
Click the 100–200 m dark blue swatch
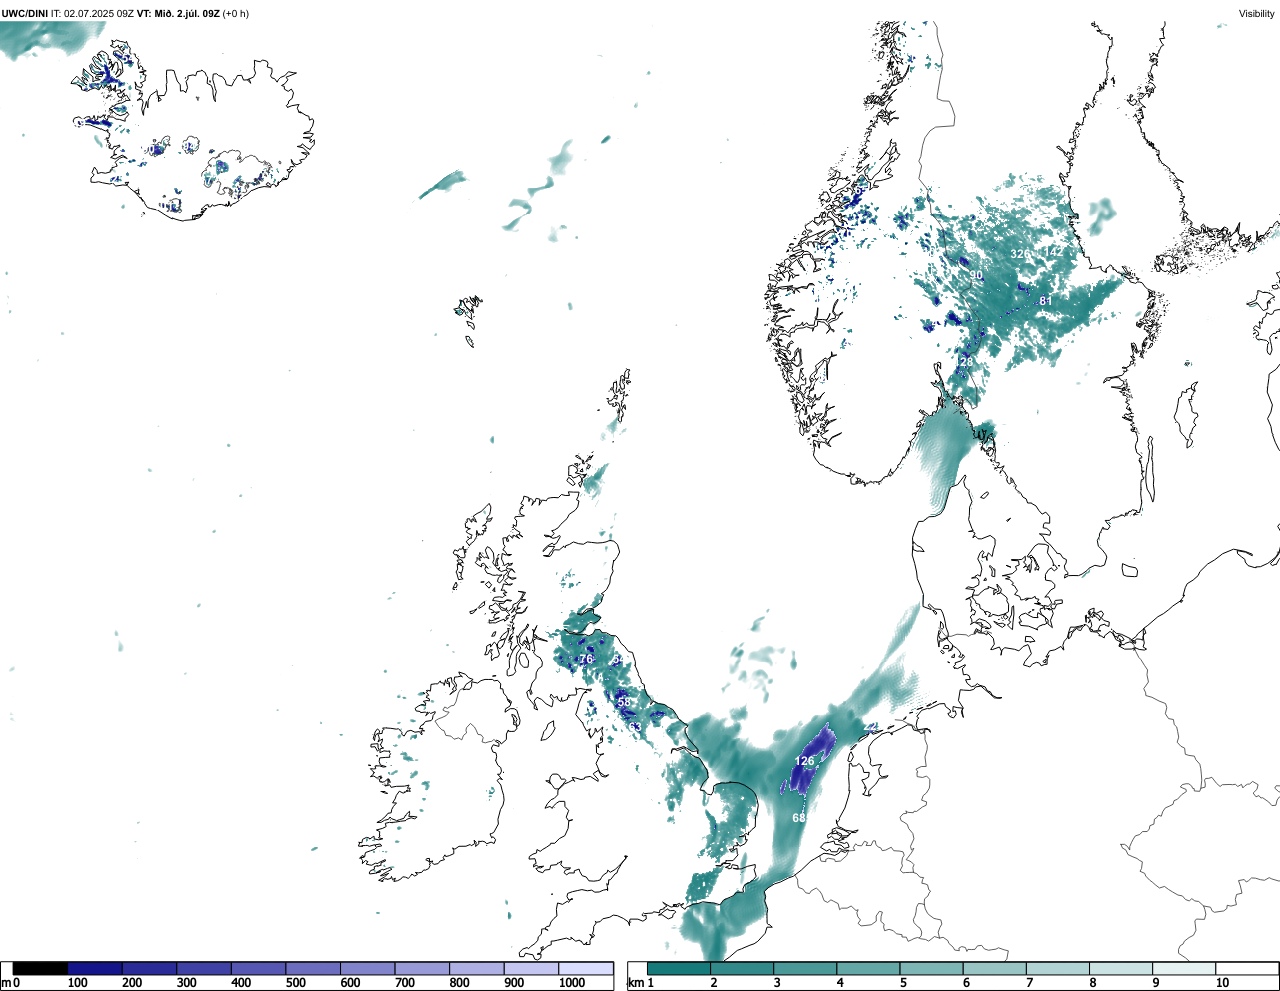click(x=95, y=968)
